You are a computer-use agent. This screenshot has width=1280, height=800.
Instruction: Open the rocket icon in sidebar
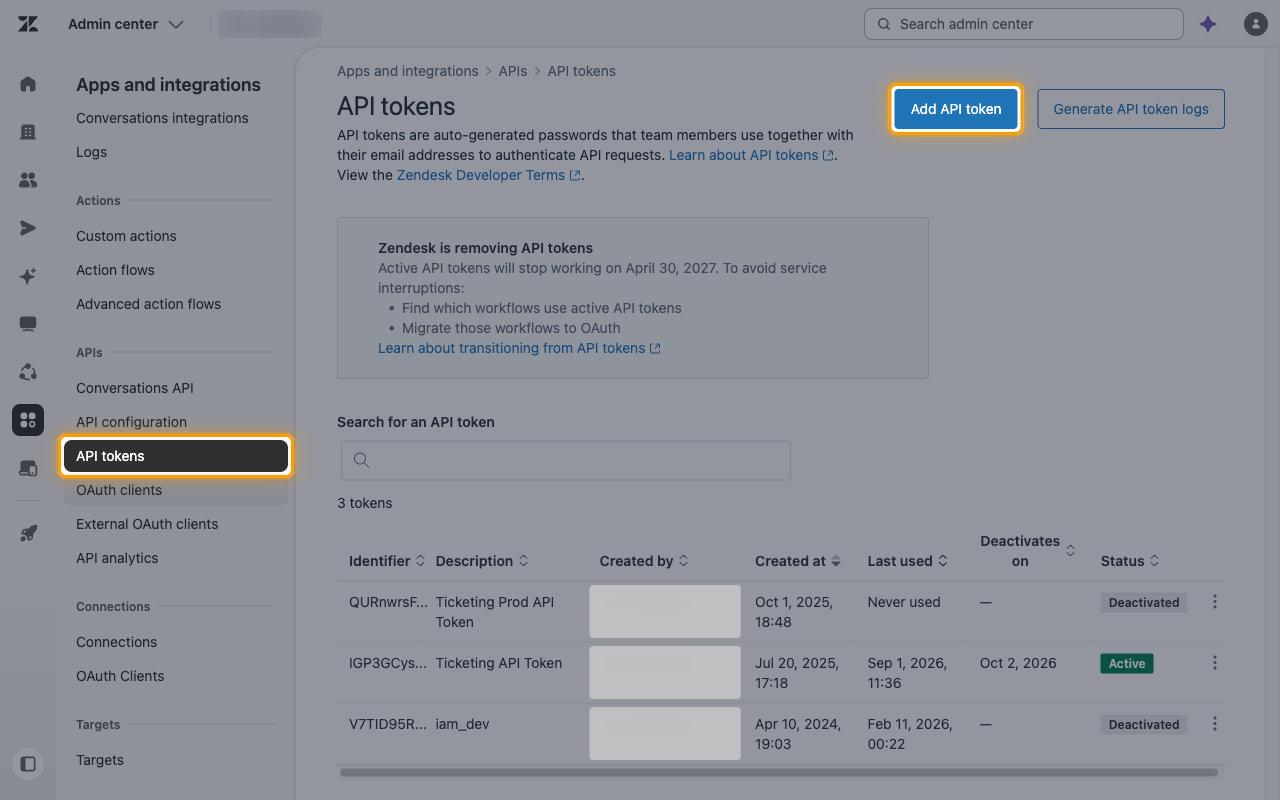pyautogui.click(x=28, y=533)
